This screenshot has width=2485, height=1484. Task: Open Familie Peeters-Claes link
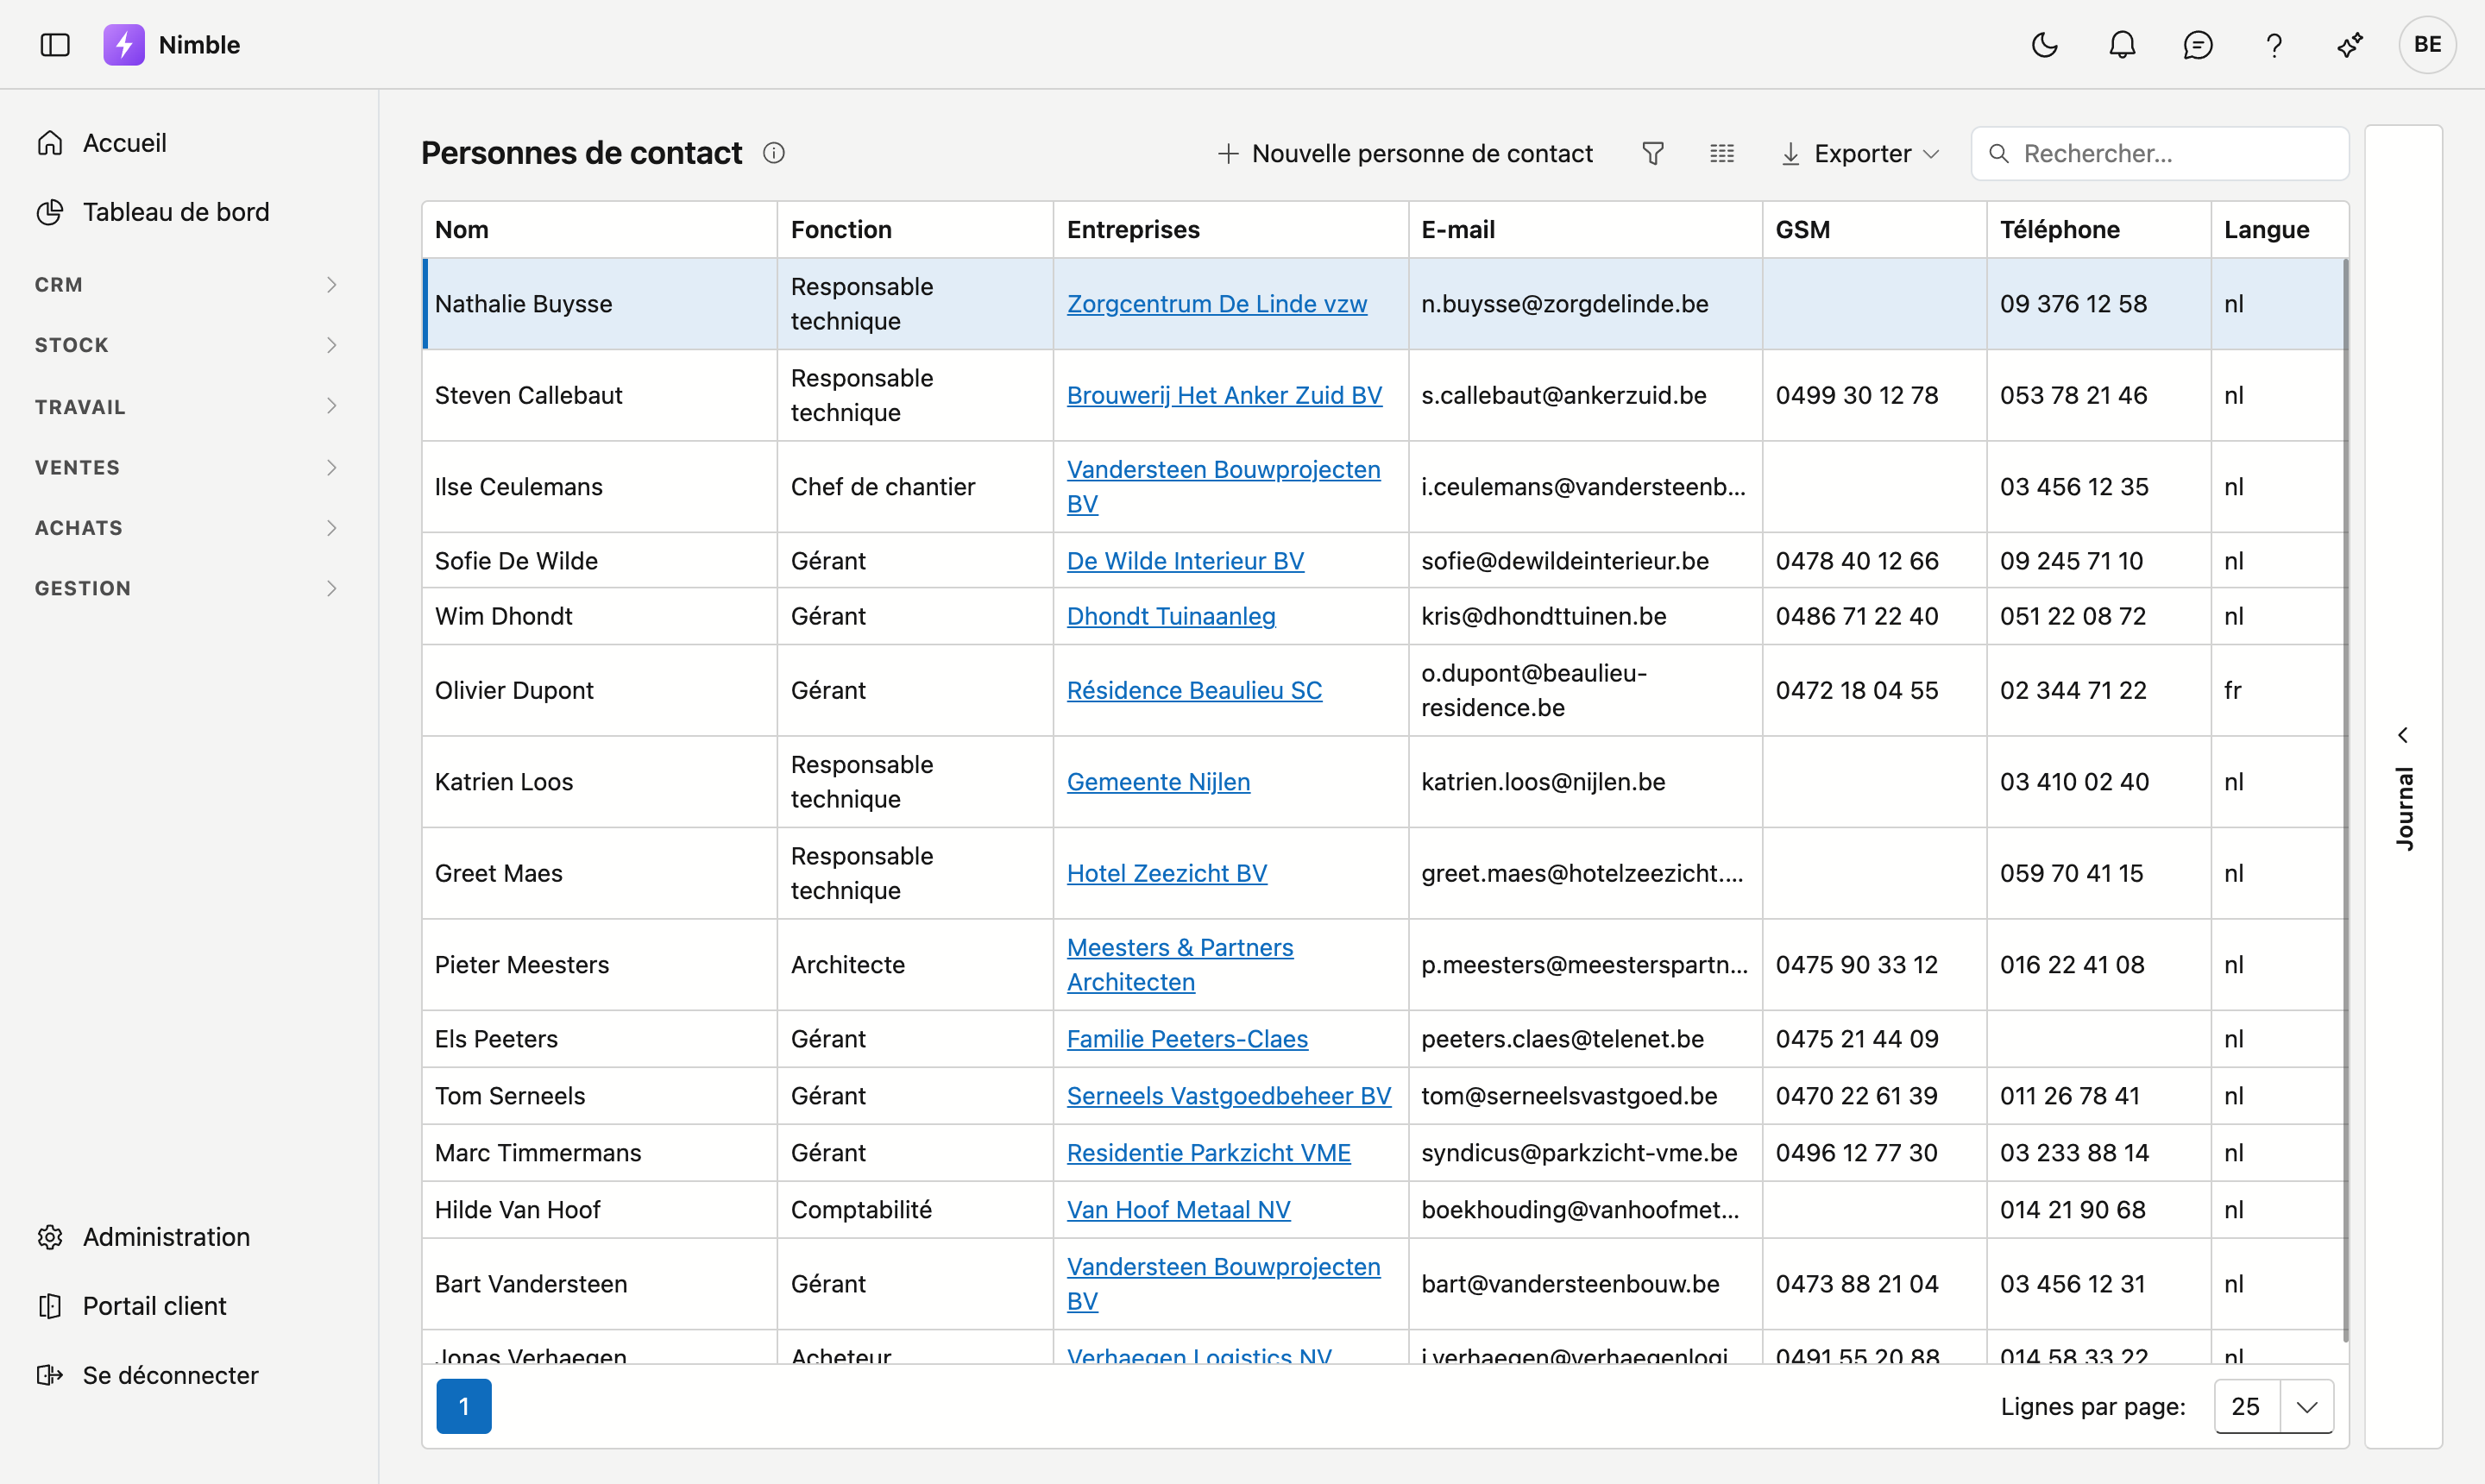(x=1187, y=1039)
